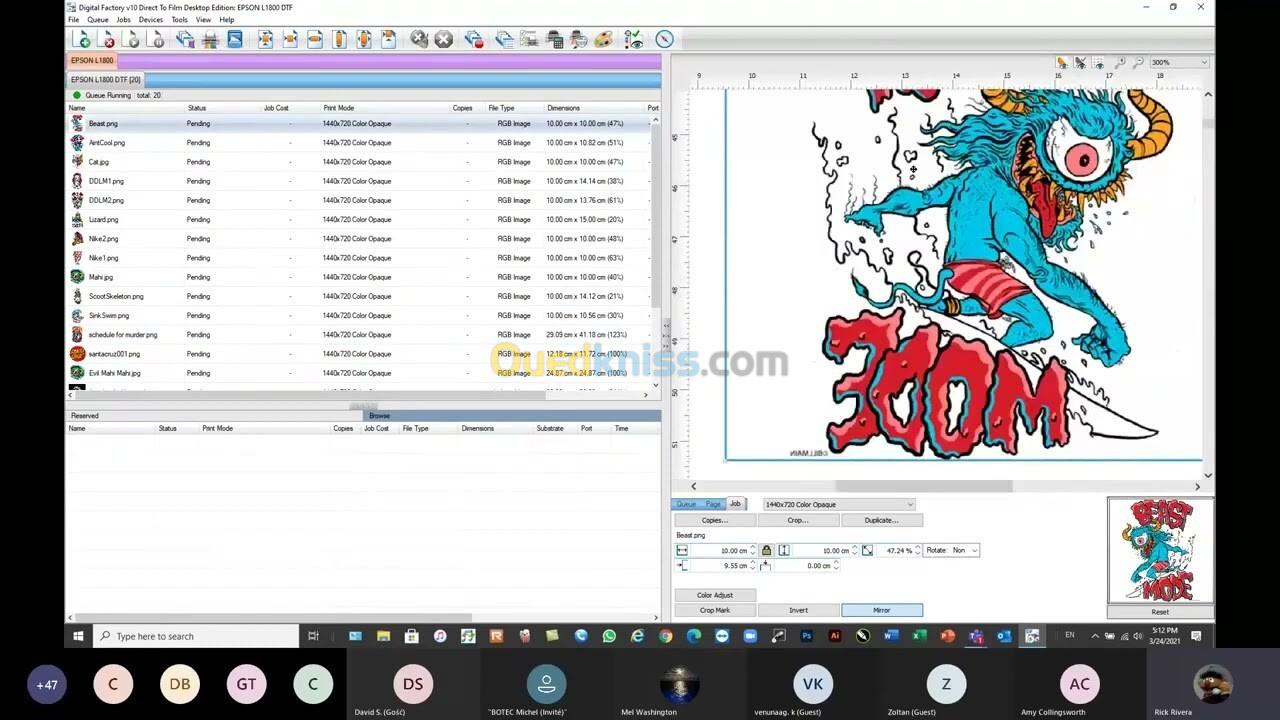The height and width of the screenshot is (720, 1280).
Task: Click the color palette toolbar icon
Action: [603, 39]
